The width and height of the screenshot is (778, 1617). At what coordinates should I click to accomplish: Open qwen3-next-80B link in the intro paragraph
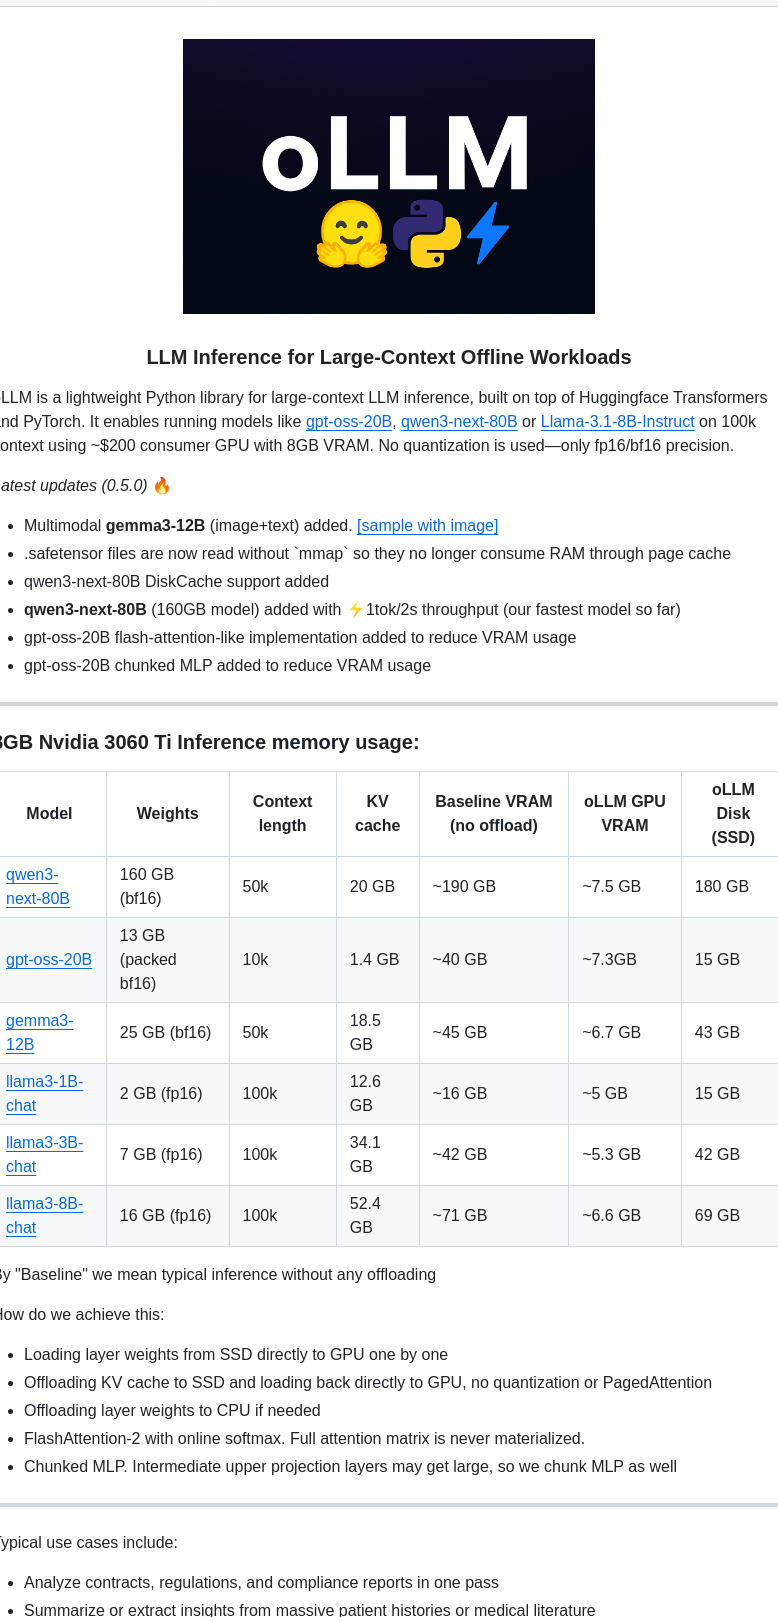click(459, 422)
